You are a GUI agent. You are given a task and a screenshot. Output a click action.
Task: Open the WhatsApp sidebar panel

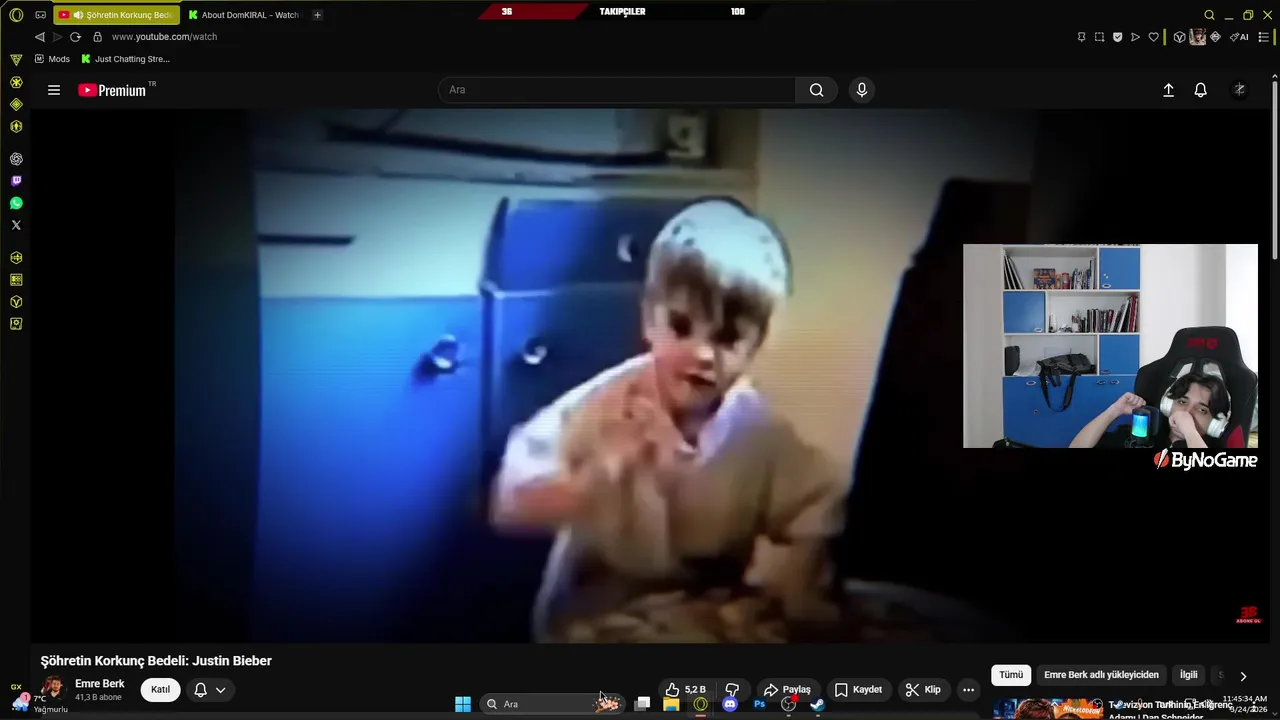[16, 203]
